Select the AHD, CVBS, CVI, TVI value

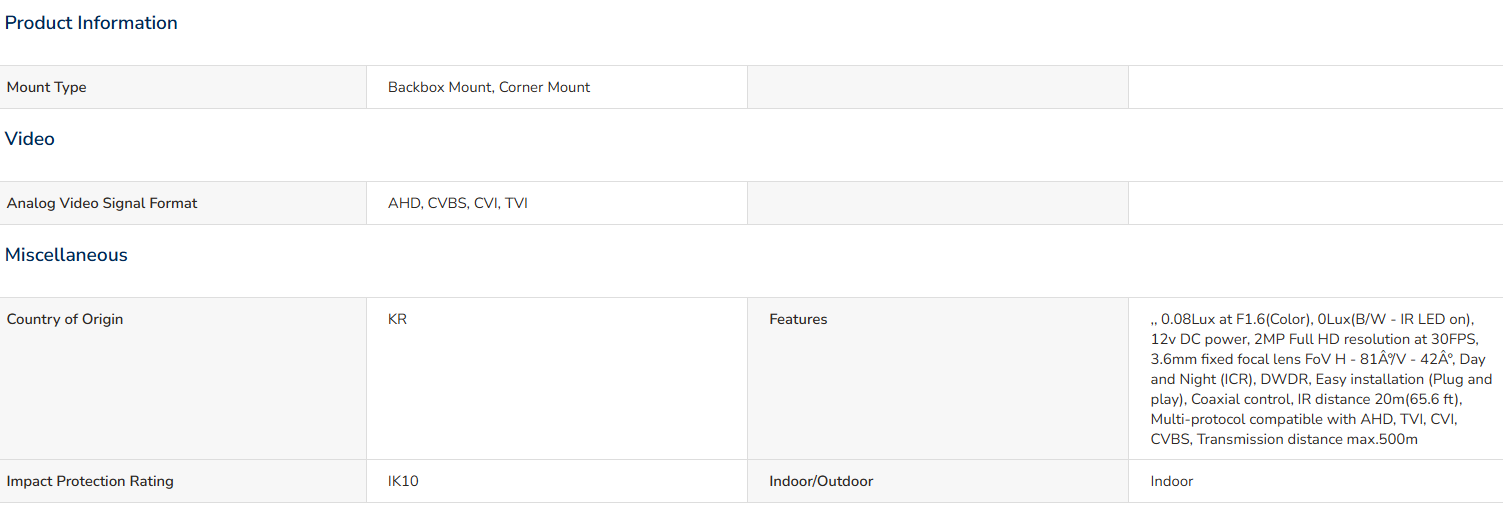click(458, 203)
